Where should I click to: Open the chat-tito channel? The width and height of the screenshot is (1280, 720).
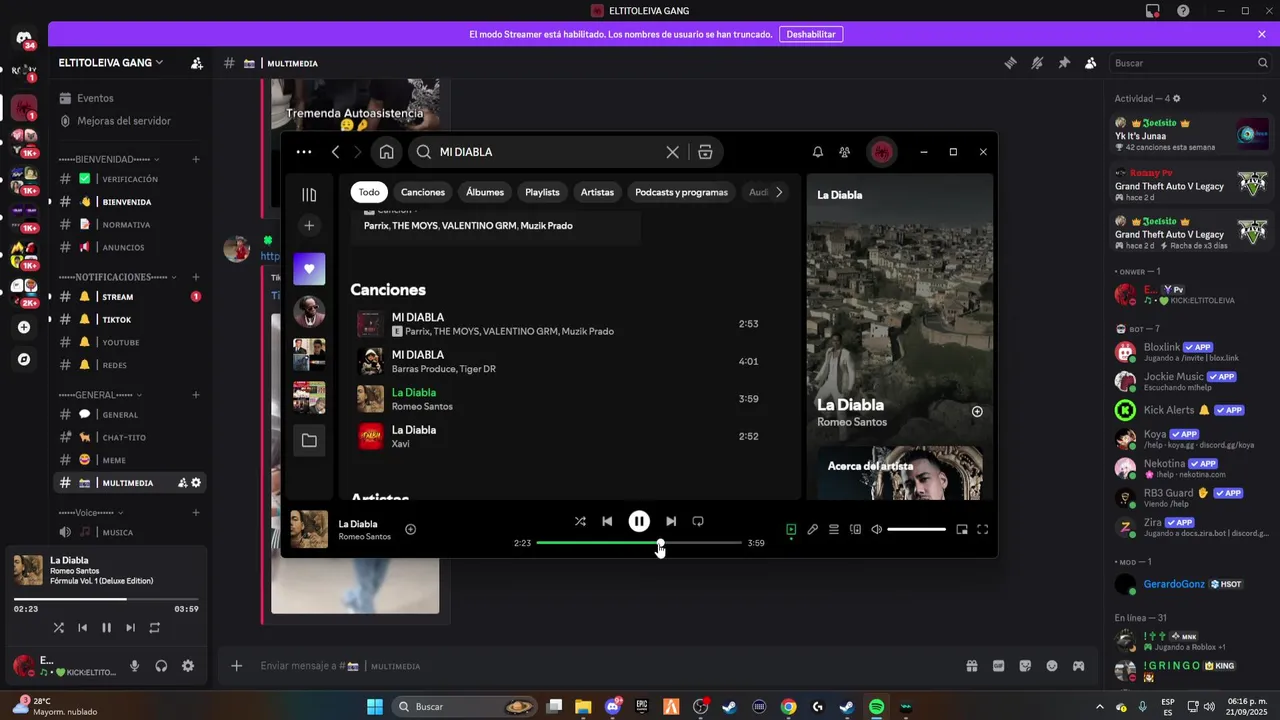(124, 437)
